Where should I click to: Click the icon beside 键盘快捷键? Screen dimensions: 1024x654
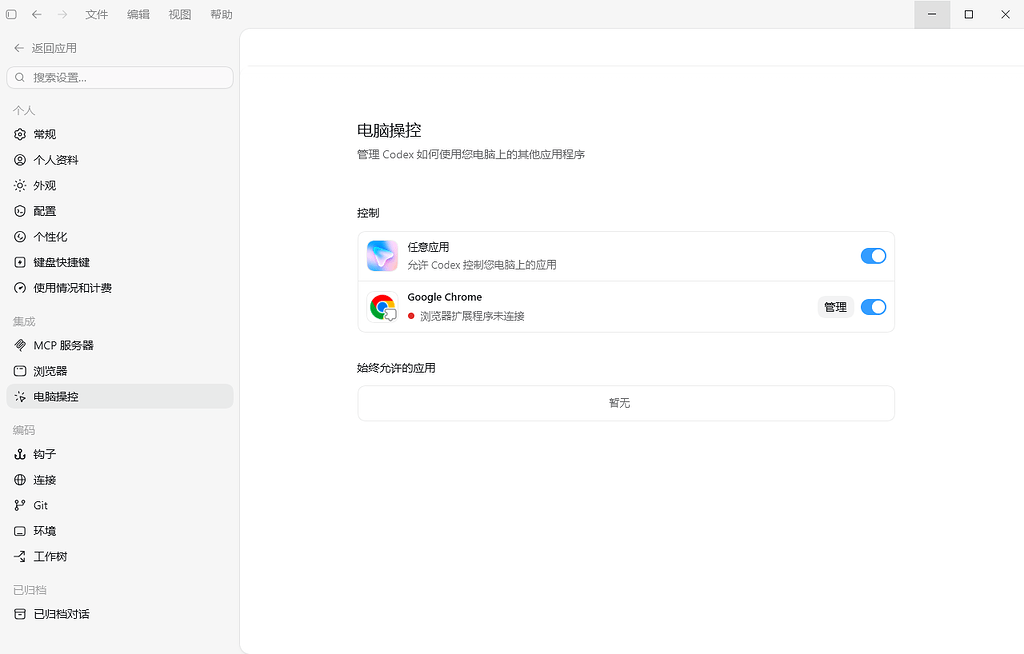(x=20, y=263)
